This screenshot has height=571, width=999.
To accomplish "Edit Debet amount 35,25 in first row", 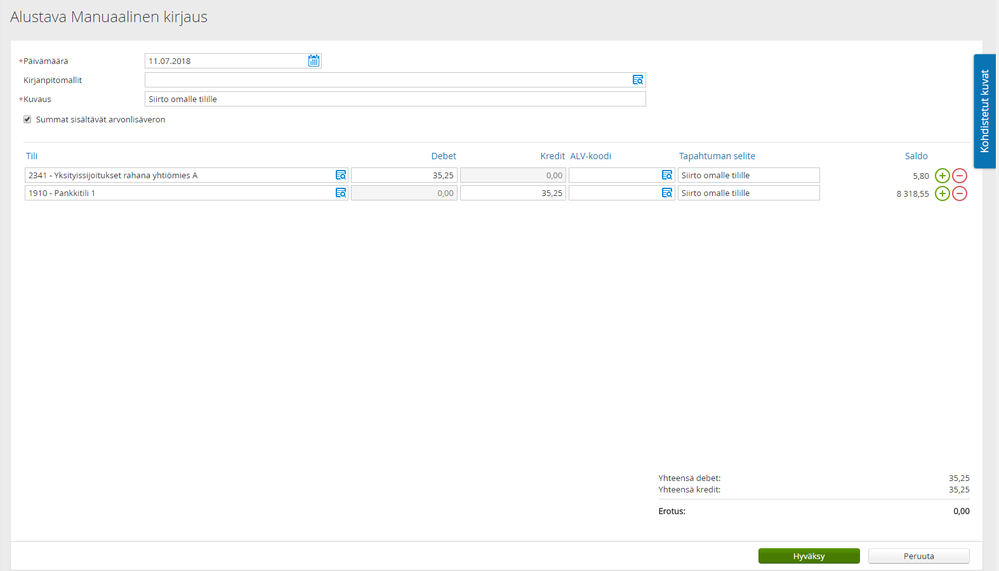I will 404,175.
